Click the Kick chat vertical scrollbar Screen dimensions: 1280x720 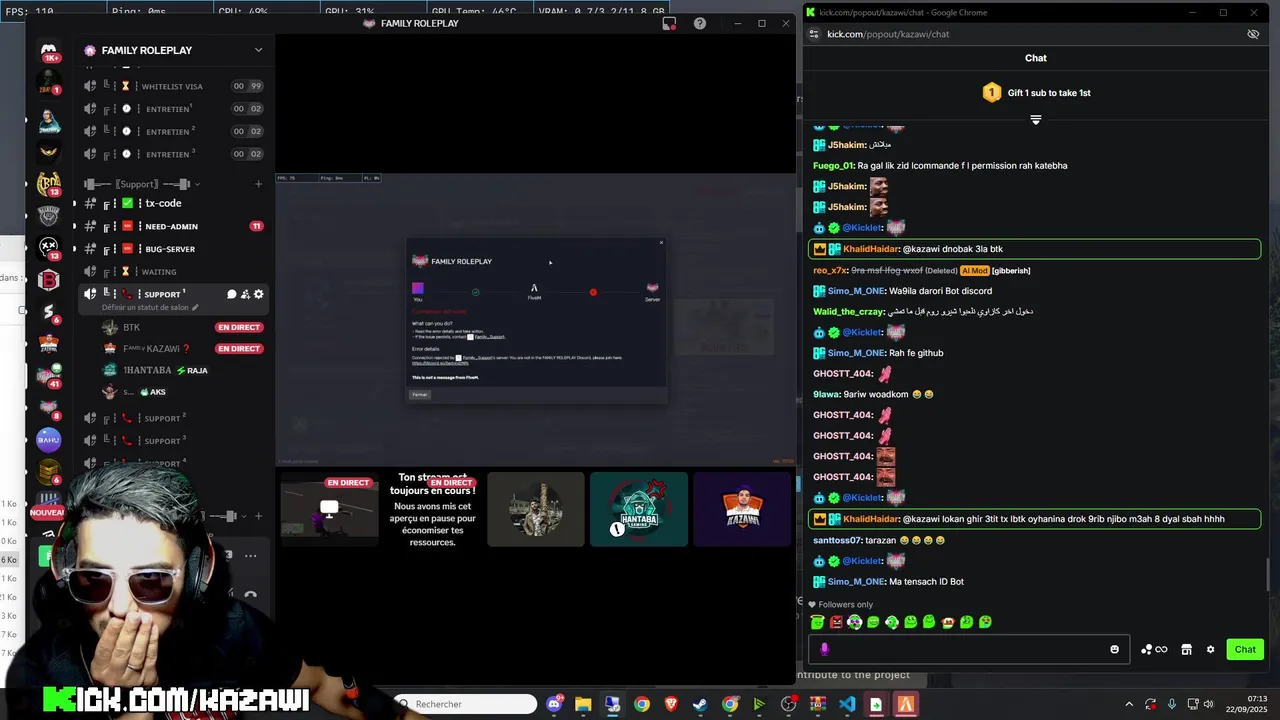[1269, 575]
